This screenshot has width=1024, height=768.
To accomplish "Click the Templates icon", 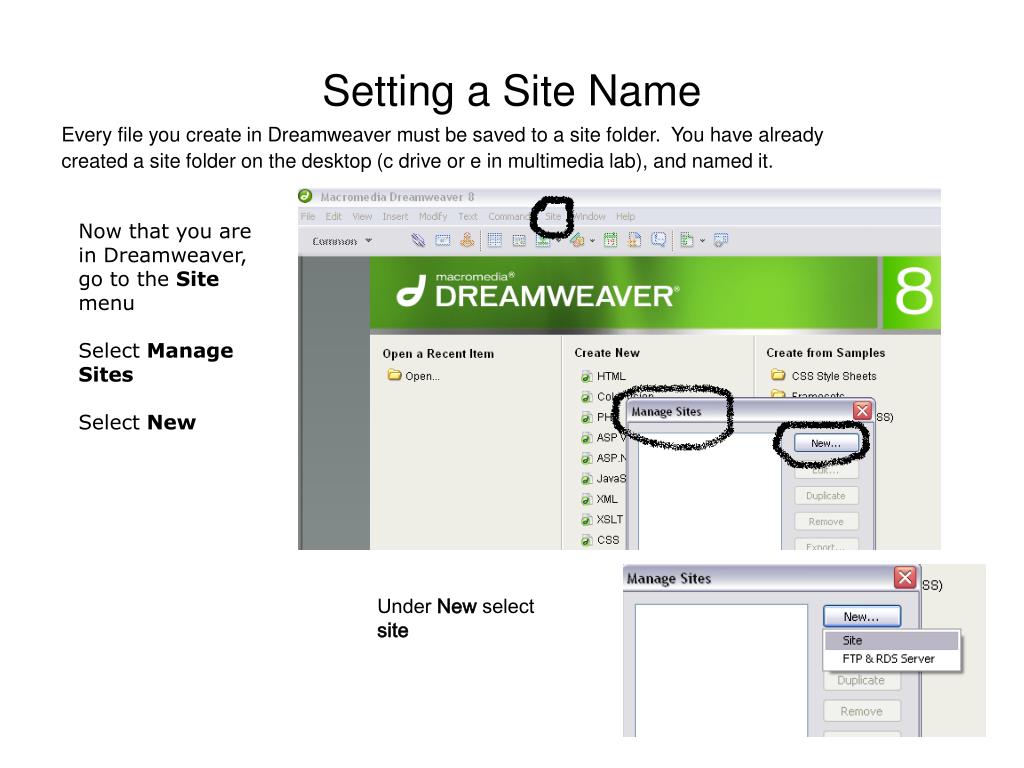I will 686,240.
